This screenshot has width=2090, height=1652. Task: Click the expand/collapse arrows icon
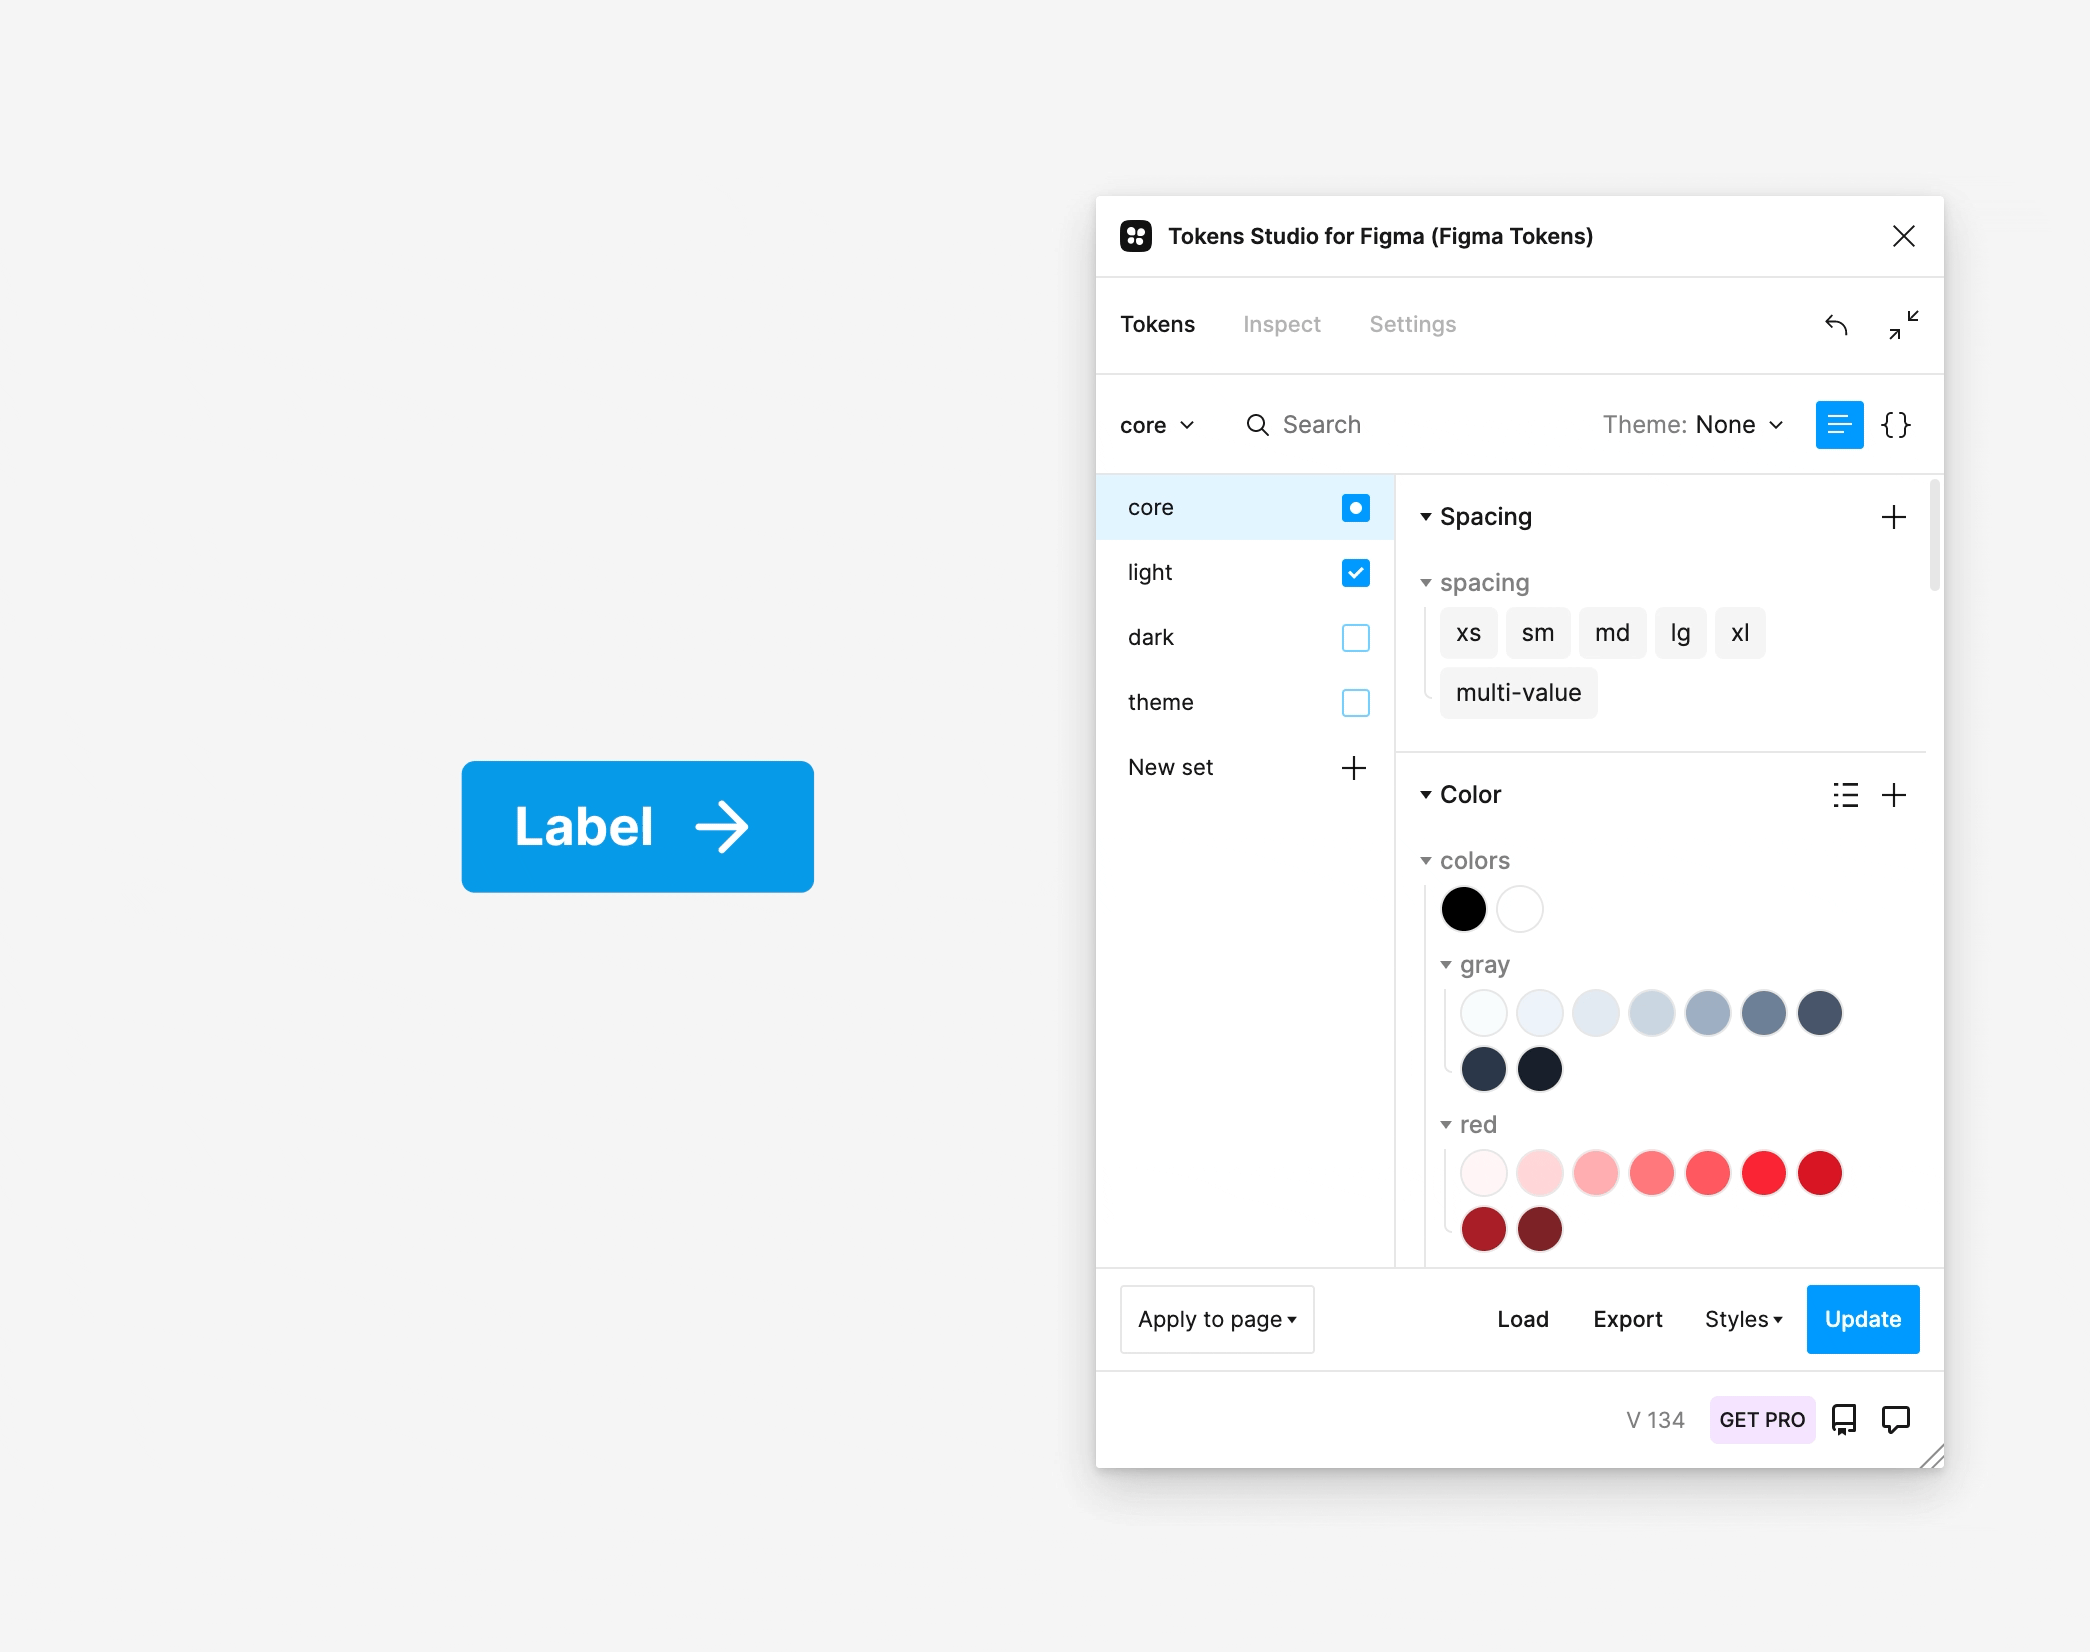(1903, 326)
